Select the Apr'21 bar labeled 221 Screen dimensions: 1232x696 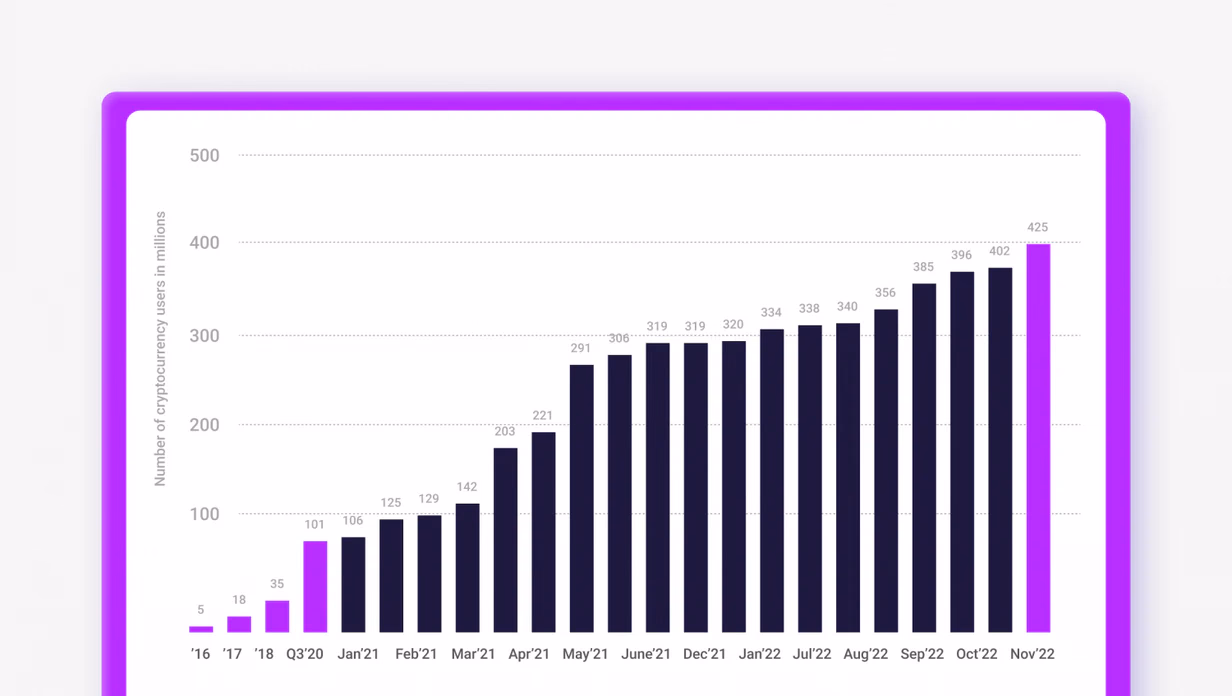click(x=544, y=532)
